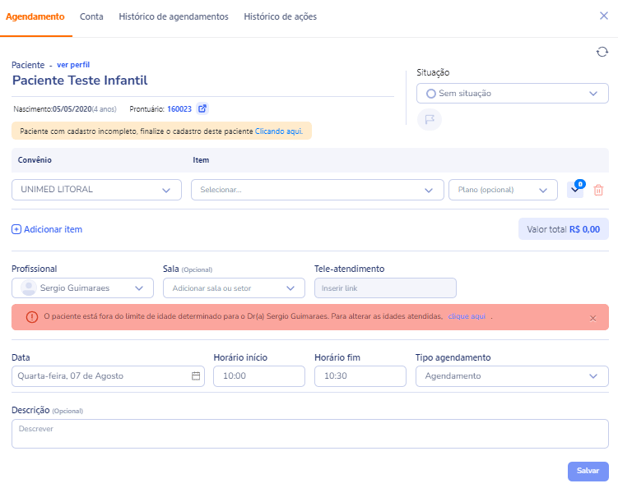Click the Horário início time field
The image size is (618, 488).
click(259, 376)
